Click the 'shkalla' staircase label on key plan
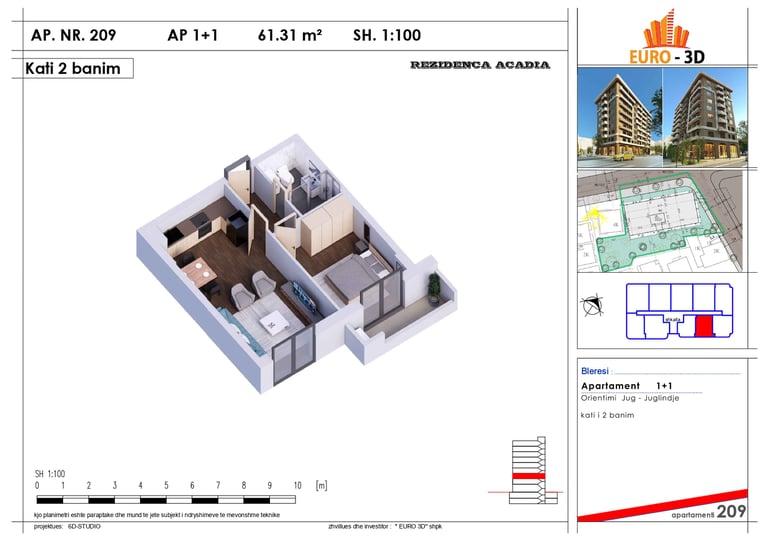Viewport: 768px width, 542px height. coord(672,319)
